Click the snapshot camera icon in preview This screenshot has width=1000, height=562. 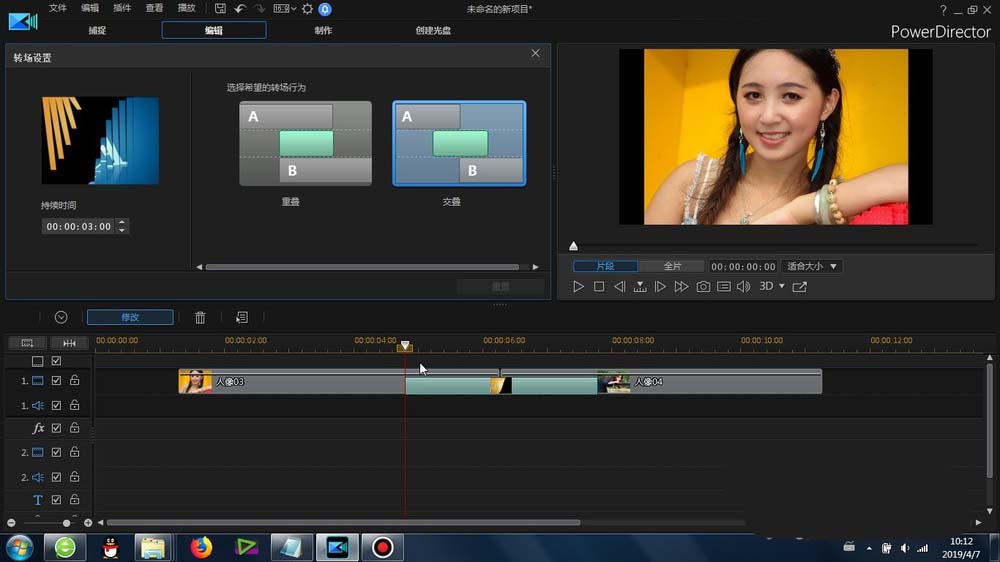point(703,287)
